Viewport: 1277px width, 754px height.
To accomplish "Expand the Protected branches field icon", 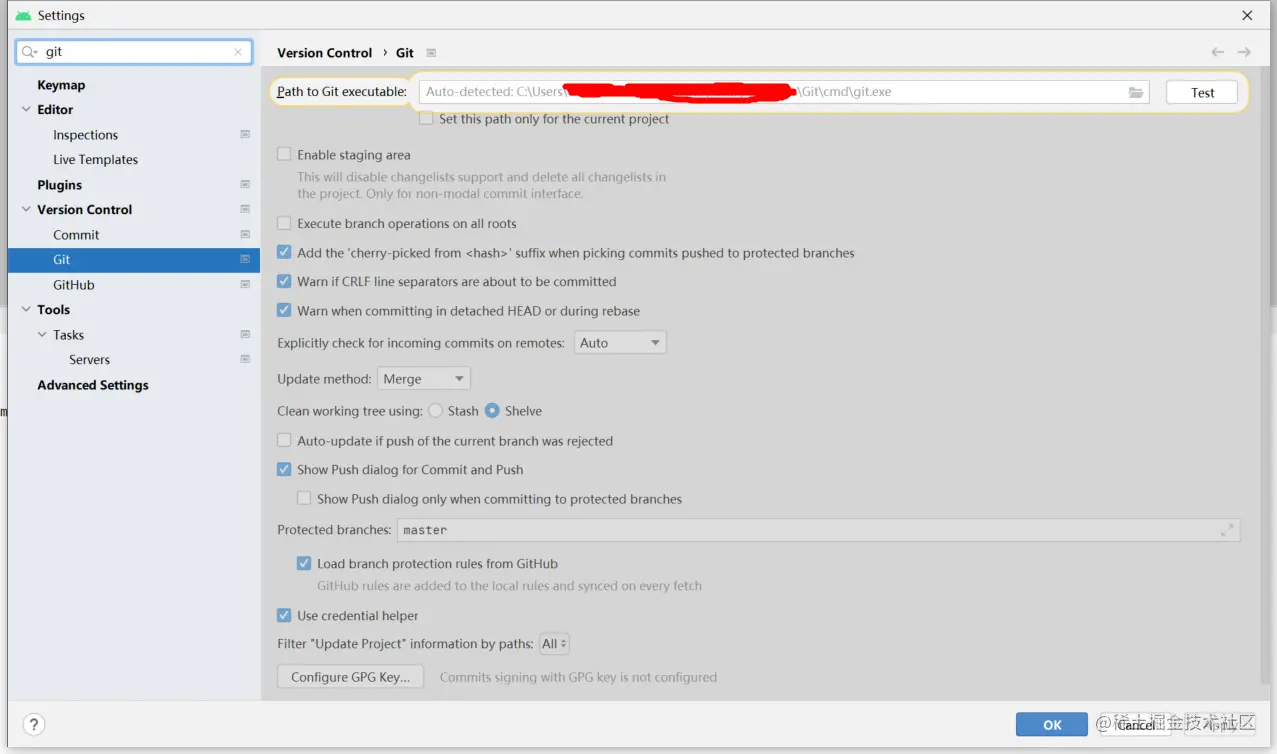I will pyautogui.click(x=1227, y=530).
